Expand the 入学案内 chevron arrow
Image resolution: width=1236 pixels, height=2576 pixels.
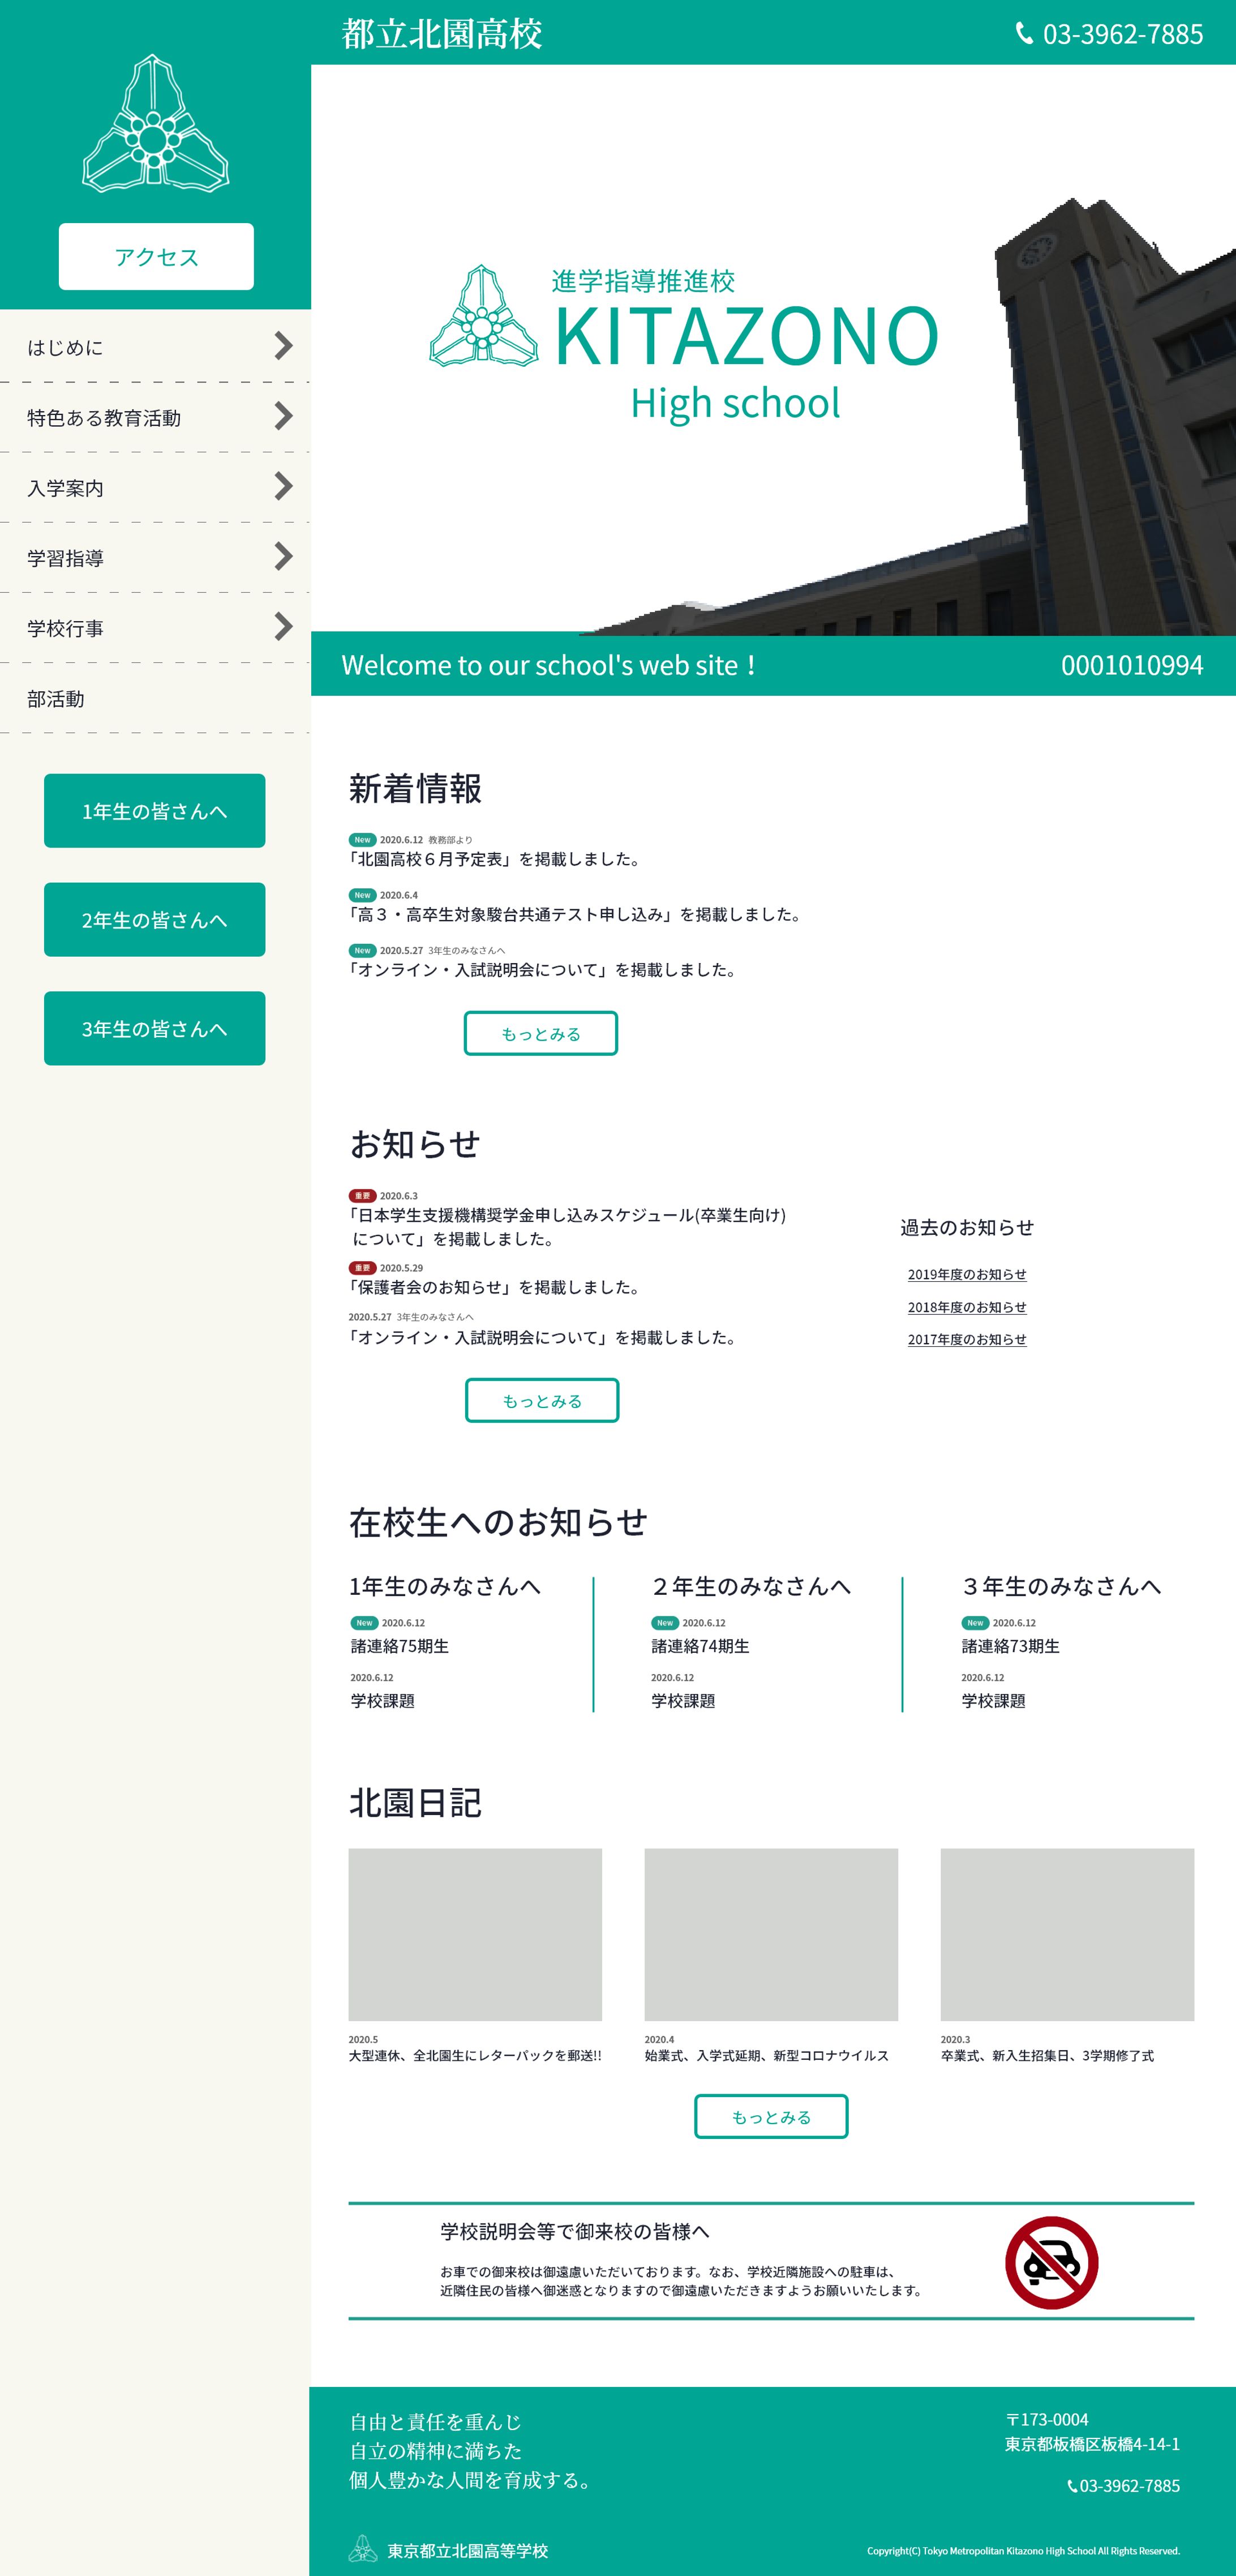[284, 486]
